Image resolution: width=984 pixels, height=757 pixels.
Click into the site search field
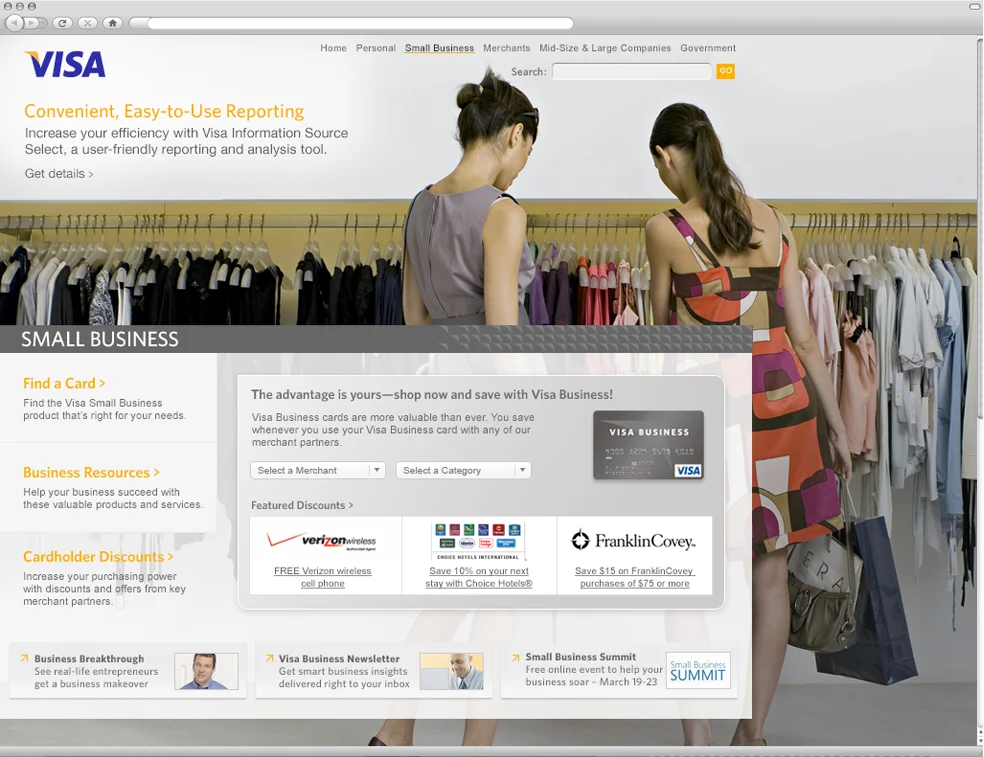coord(631,72)
